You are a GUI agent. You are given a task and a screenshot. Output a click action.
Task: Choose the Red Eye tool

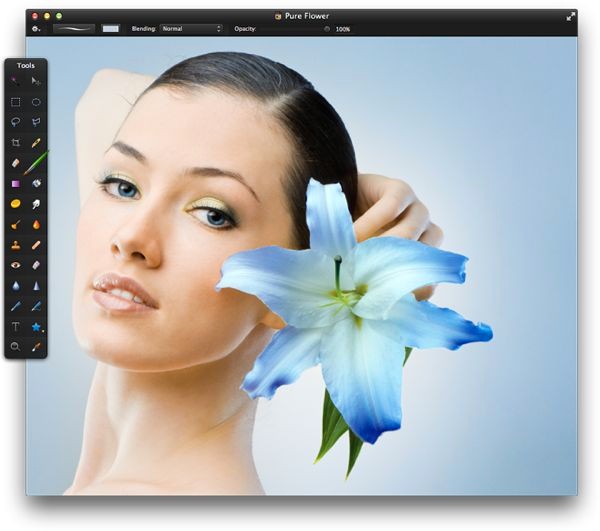point(15,265)
